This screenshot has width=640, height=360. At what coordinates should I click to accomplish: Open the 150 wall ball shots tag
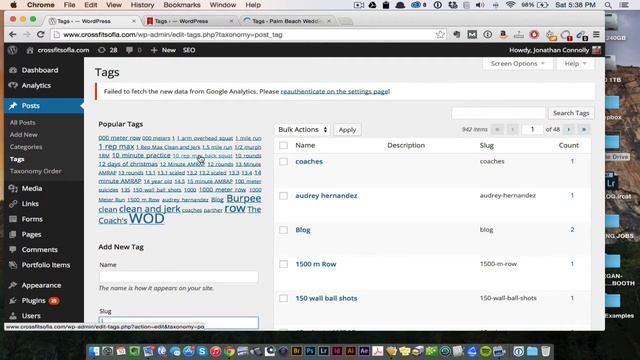click(326, 298)
